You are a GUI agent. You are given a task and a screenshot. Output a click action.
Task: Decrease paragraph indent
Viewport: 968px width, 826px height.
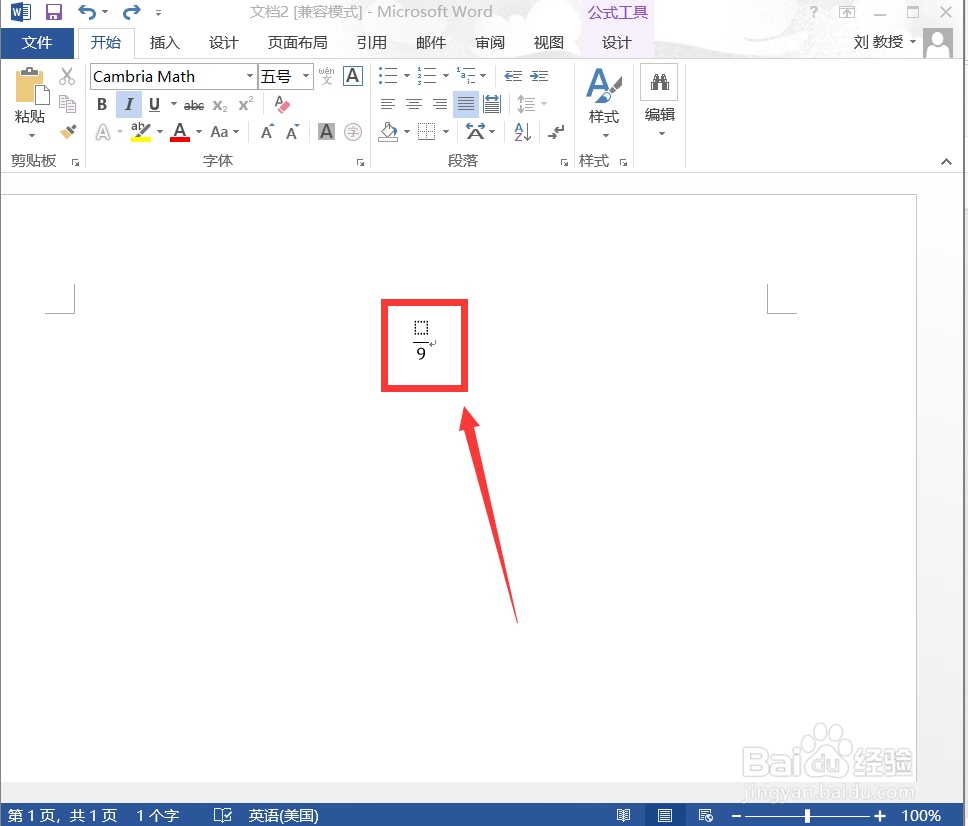(513, 76)
